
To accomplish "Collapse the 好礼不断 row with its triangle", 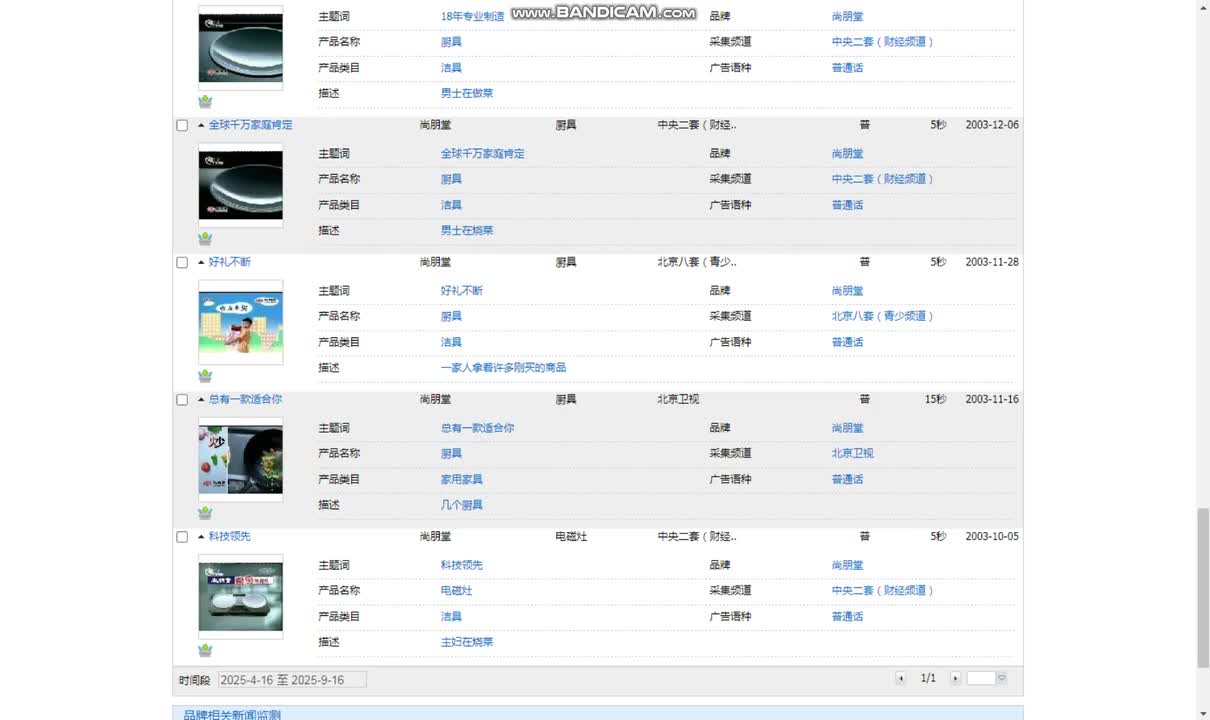I will 201,262.
